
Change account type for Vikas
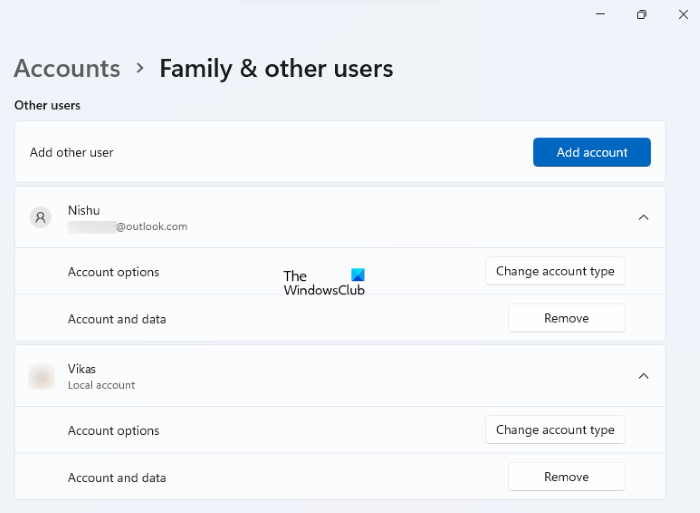point(555,430)
